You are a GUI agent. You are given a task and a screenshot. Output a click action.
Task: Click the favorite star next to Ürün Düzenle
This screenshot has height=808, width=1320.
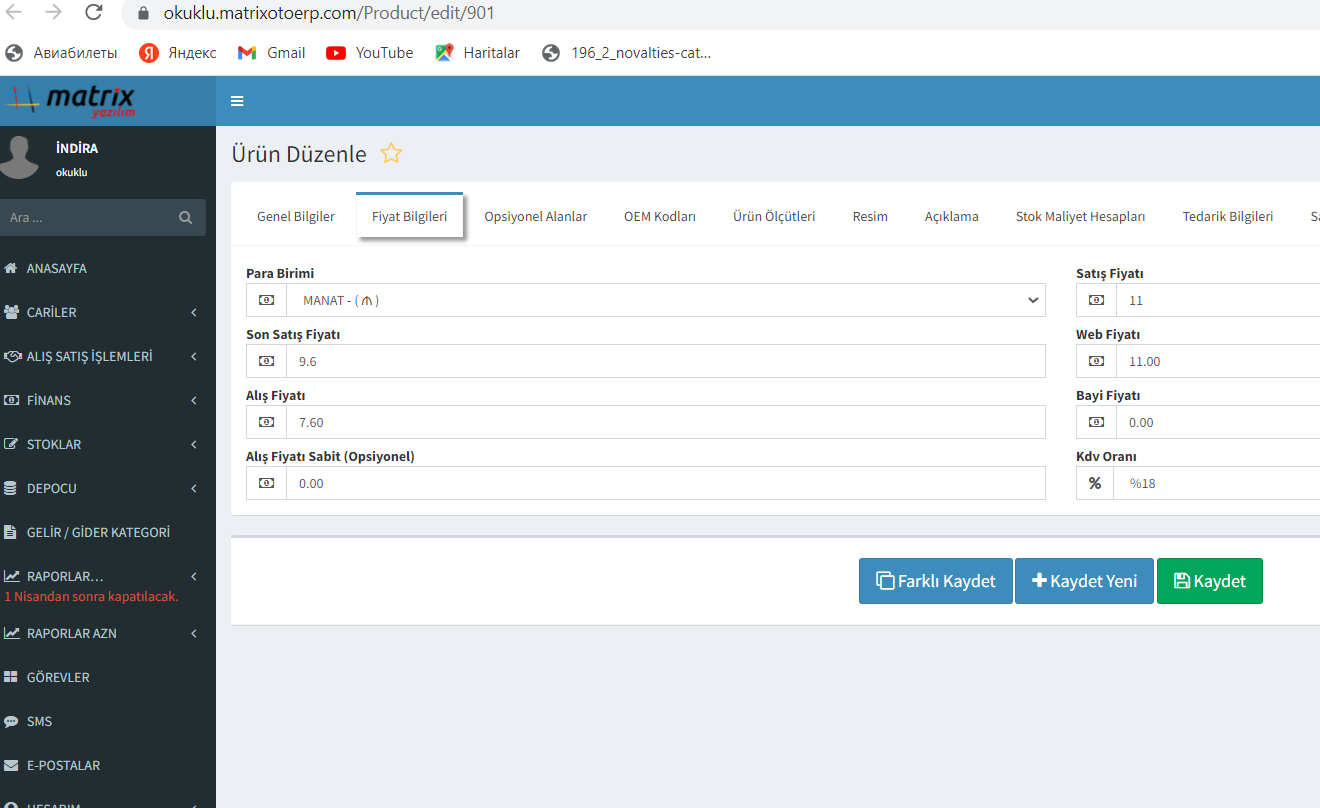point(391,154)
